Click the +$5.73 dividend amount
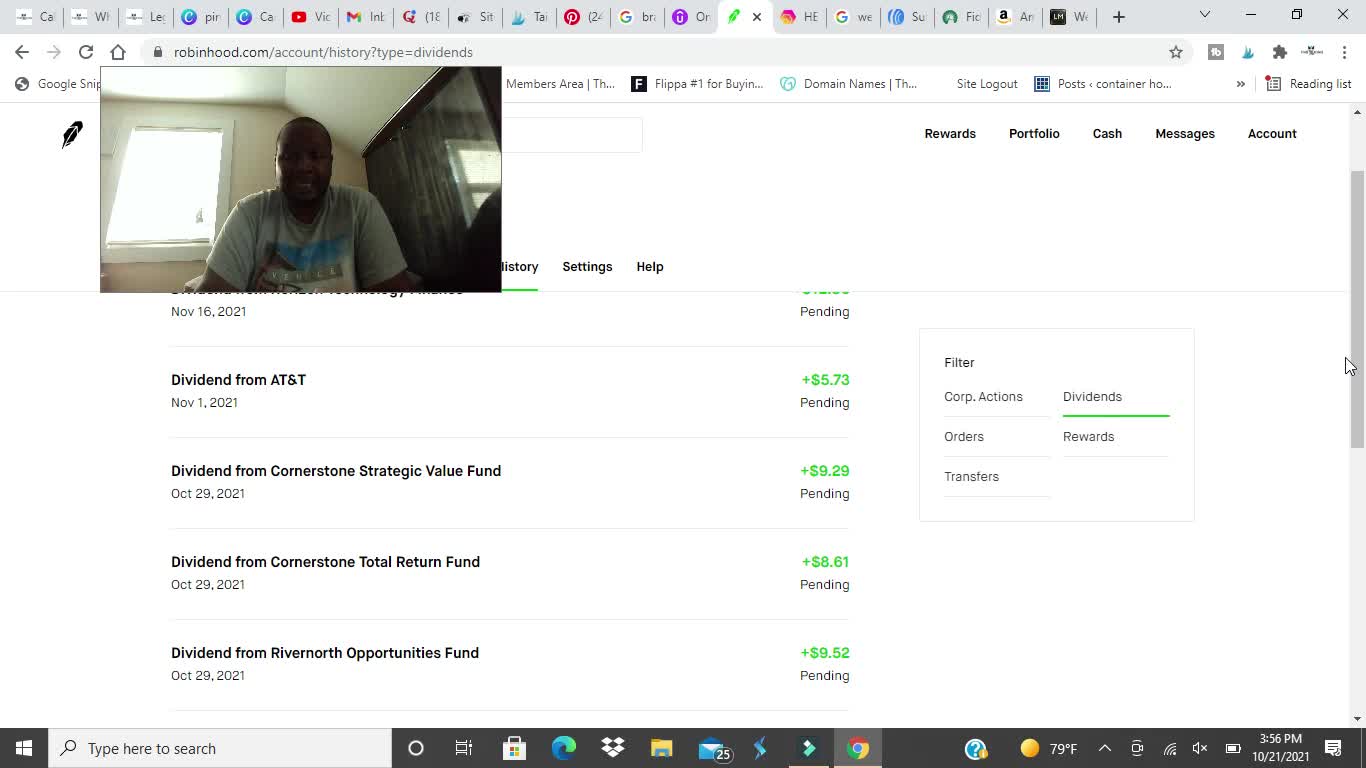This screenshot has width=1366, height=768. [825, 380]
